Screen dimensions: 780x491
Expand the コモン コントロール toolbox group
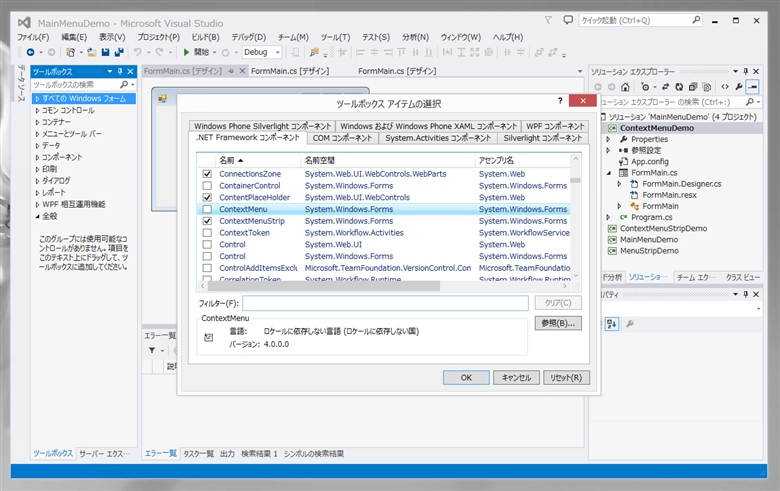(x=37, y=110)
